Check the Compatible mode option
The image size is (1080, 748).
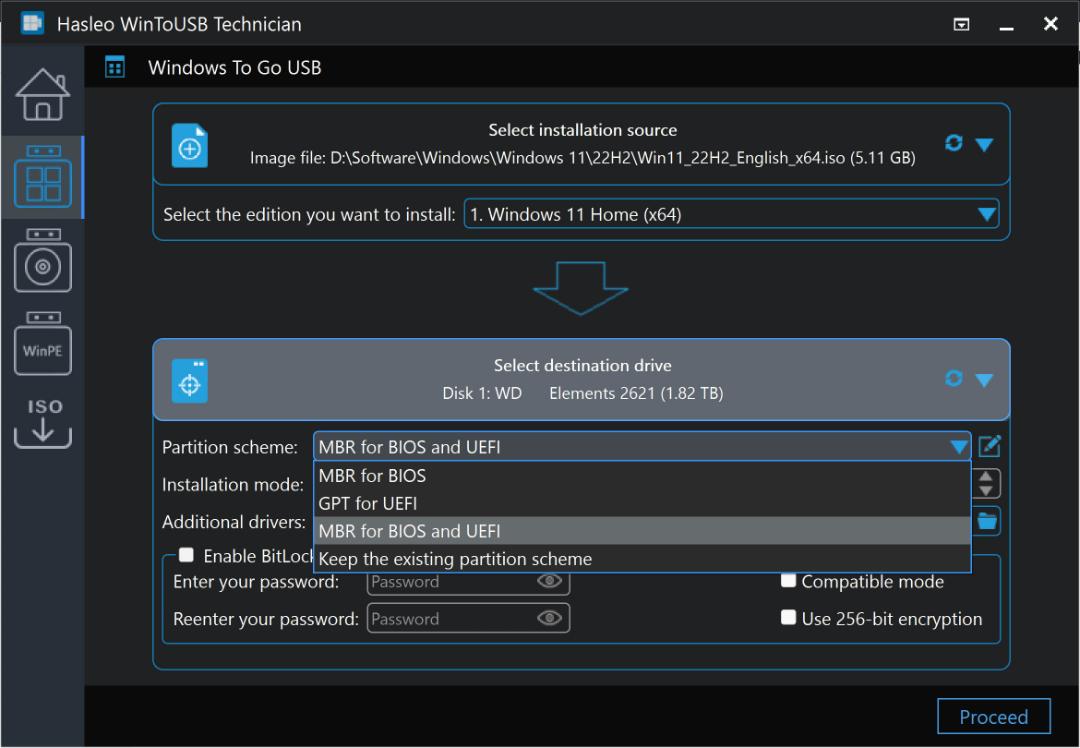click(789, 581)
